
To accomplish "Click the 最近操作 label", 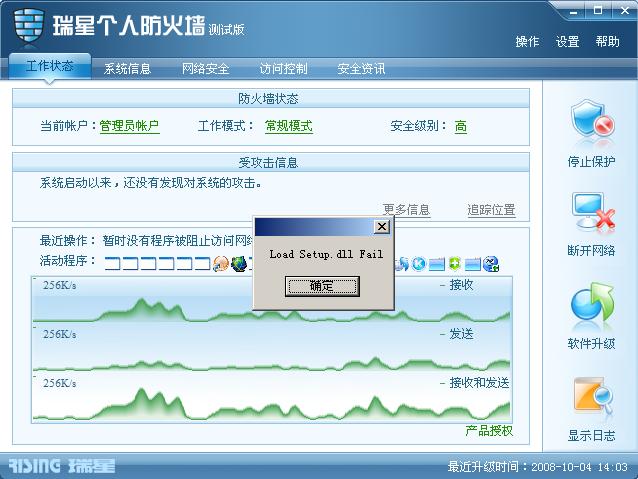I will coord(68,241).
